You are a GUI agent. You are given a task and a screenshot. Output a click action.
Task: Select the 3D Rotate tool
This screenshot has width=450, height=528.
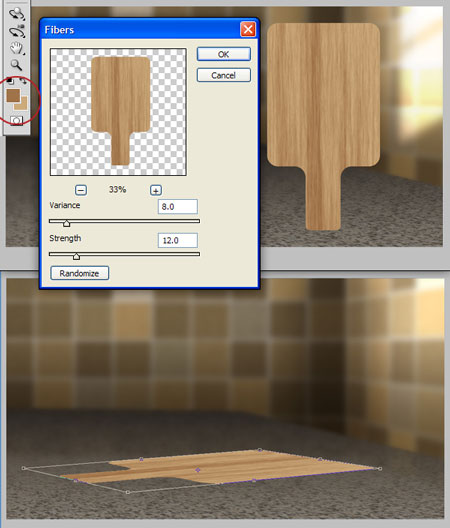pos(16,14)
